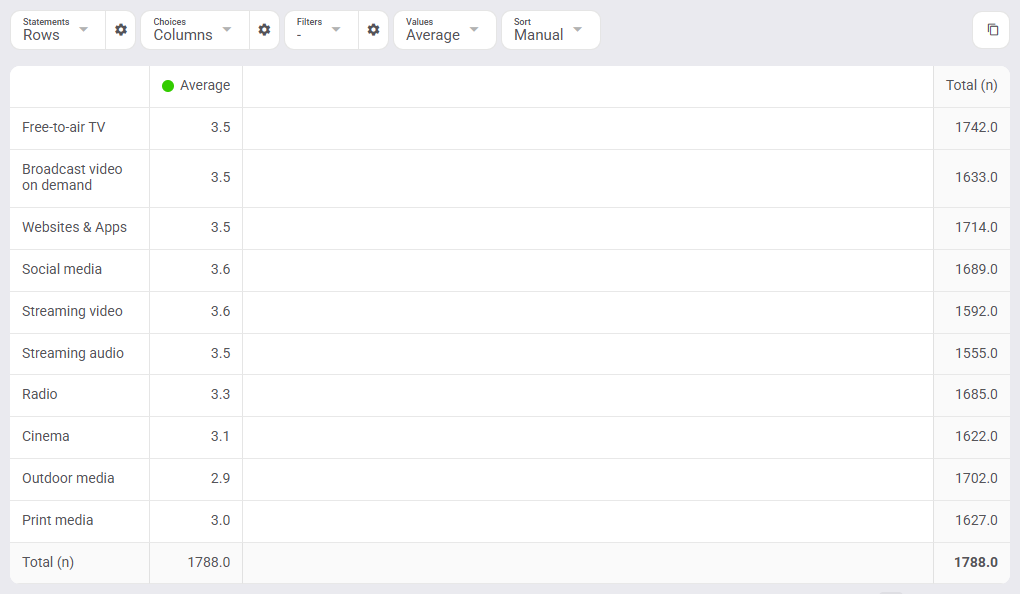This screenshot has width=1020, height=594.
Task: Click the green Average color dot
Action: tap(168, 86)
